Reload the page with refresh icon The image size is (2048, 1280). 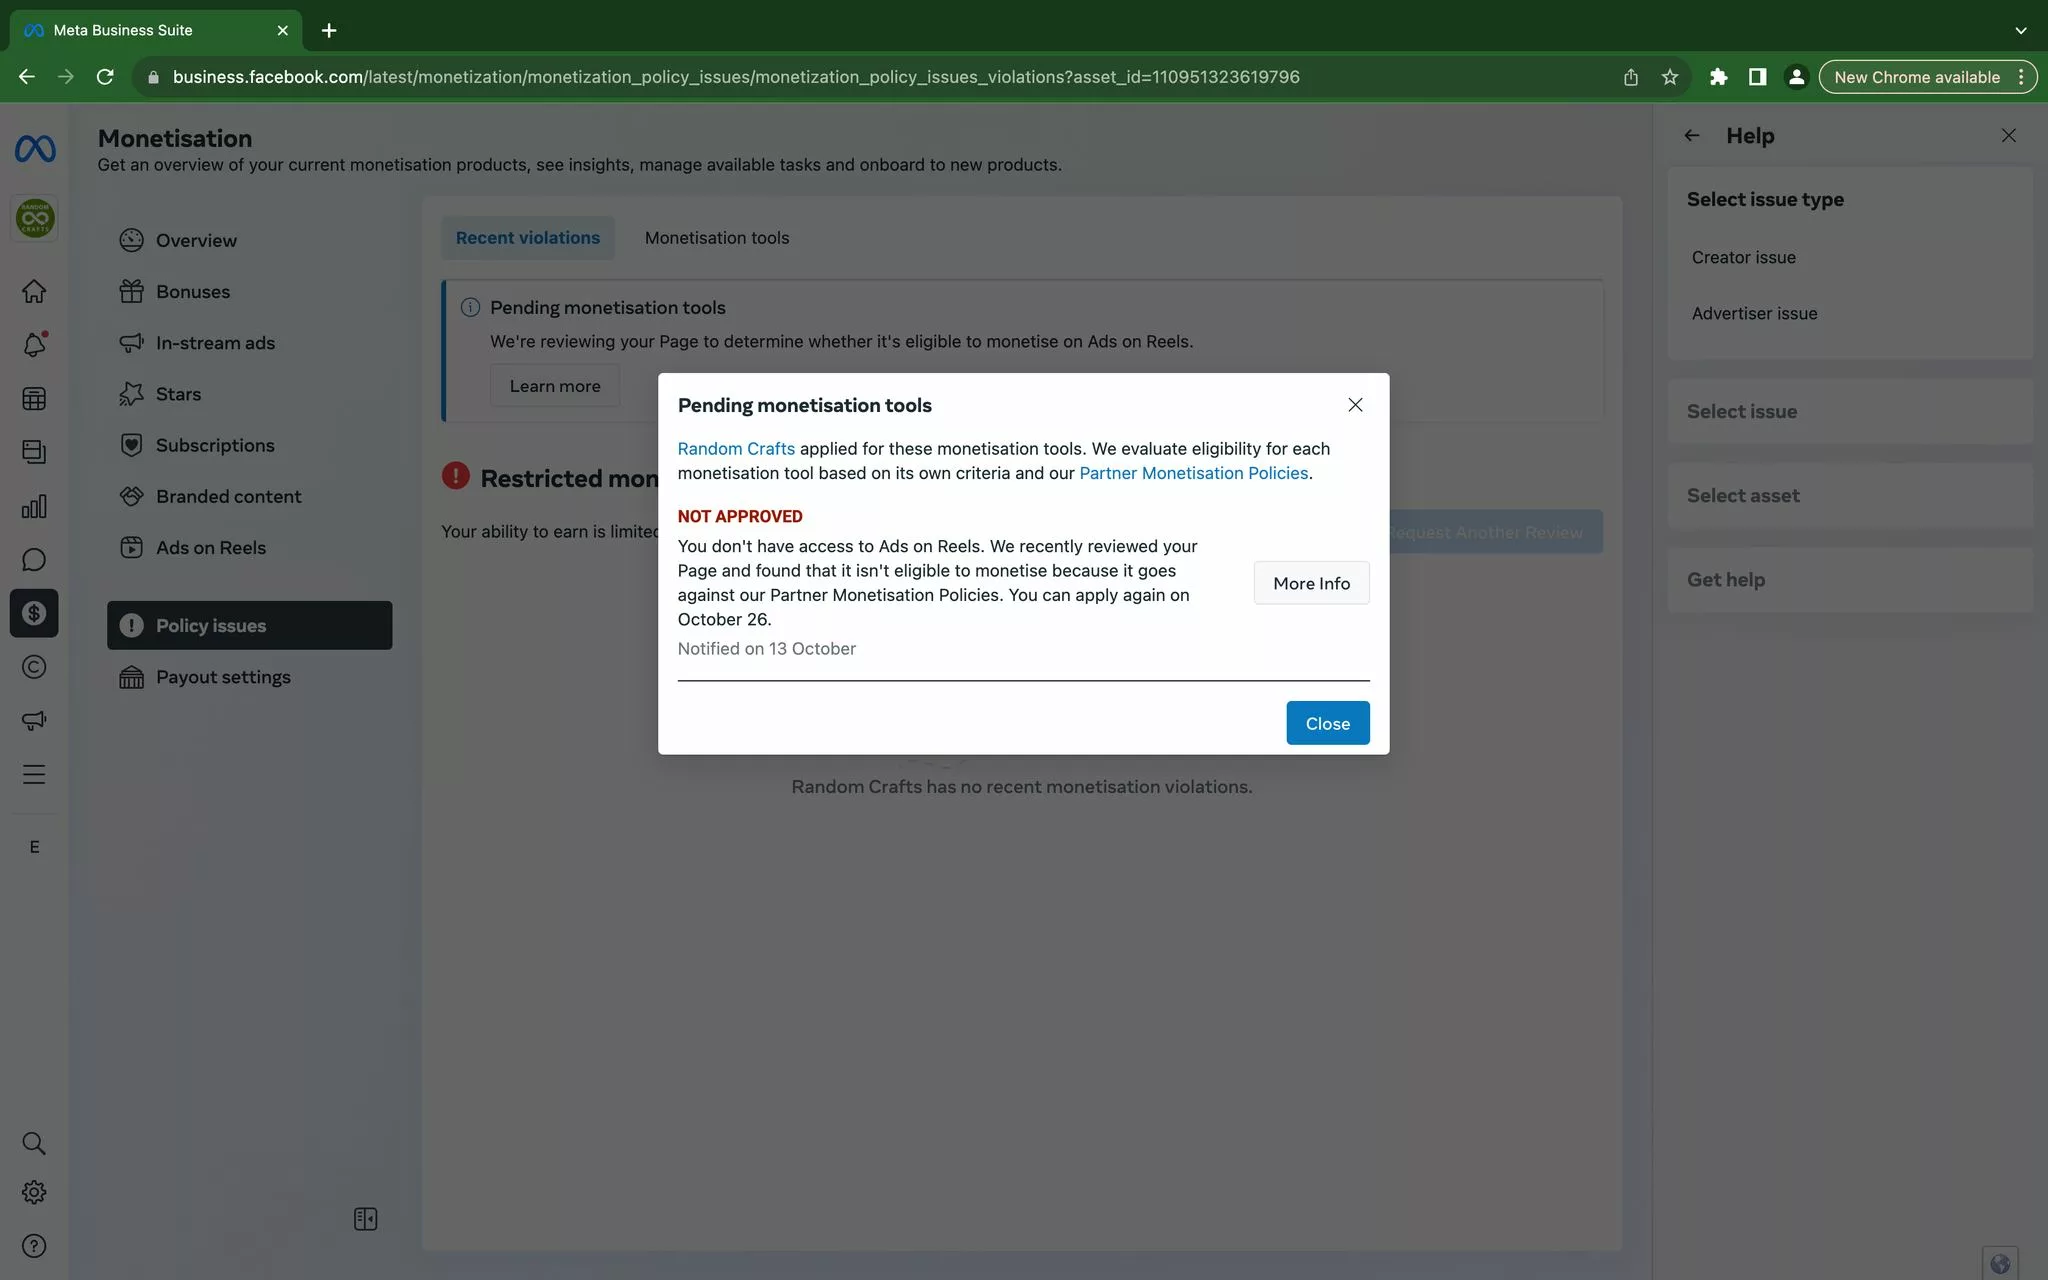coord(105,77)
